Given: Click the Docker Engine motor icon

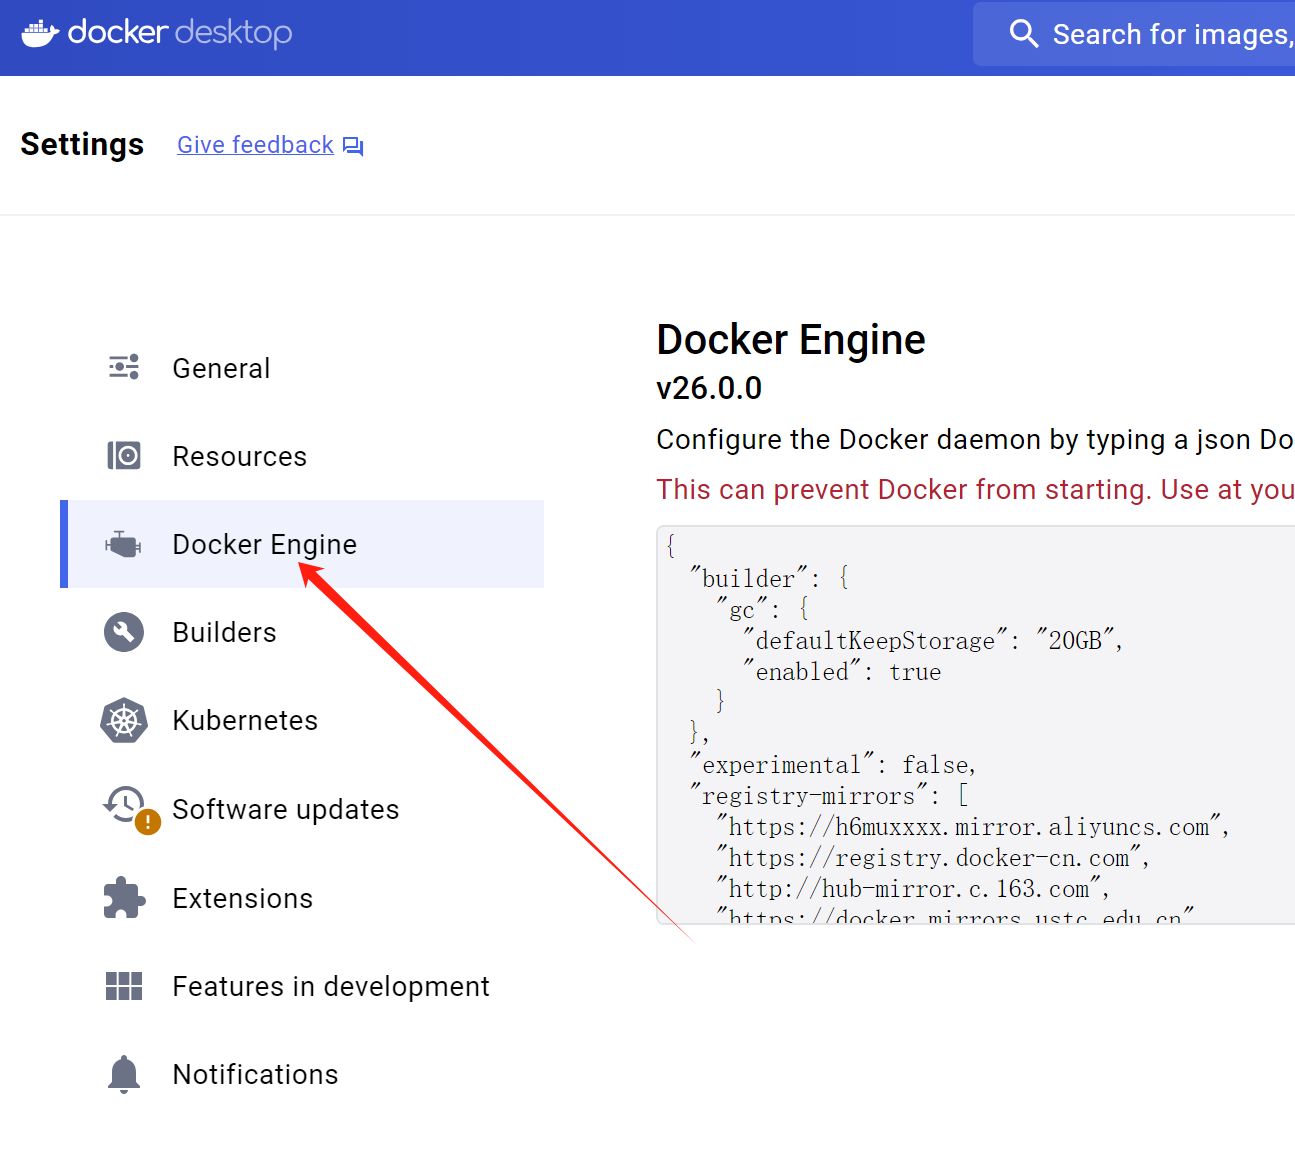Looking at the screenshot, I should click(124, 544).
